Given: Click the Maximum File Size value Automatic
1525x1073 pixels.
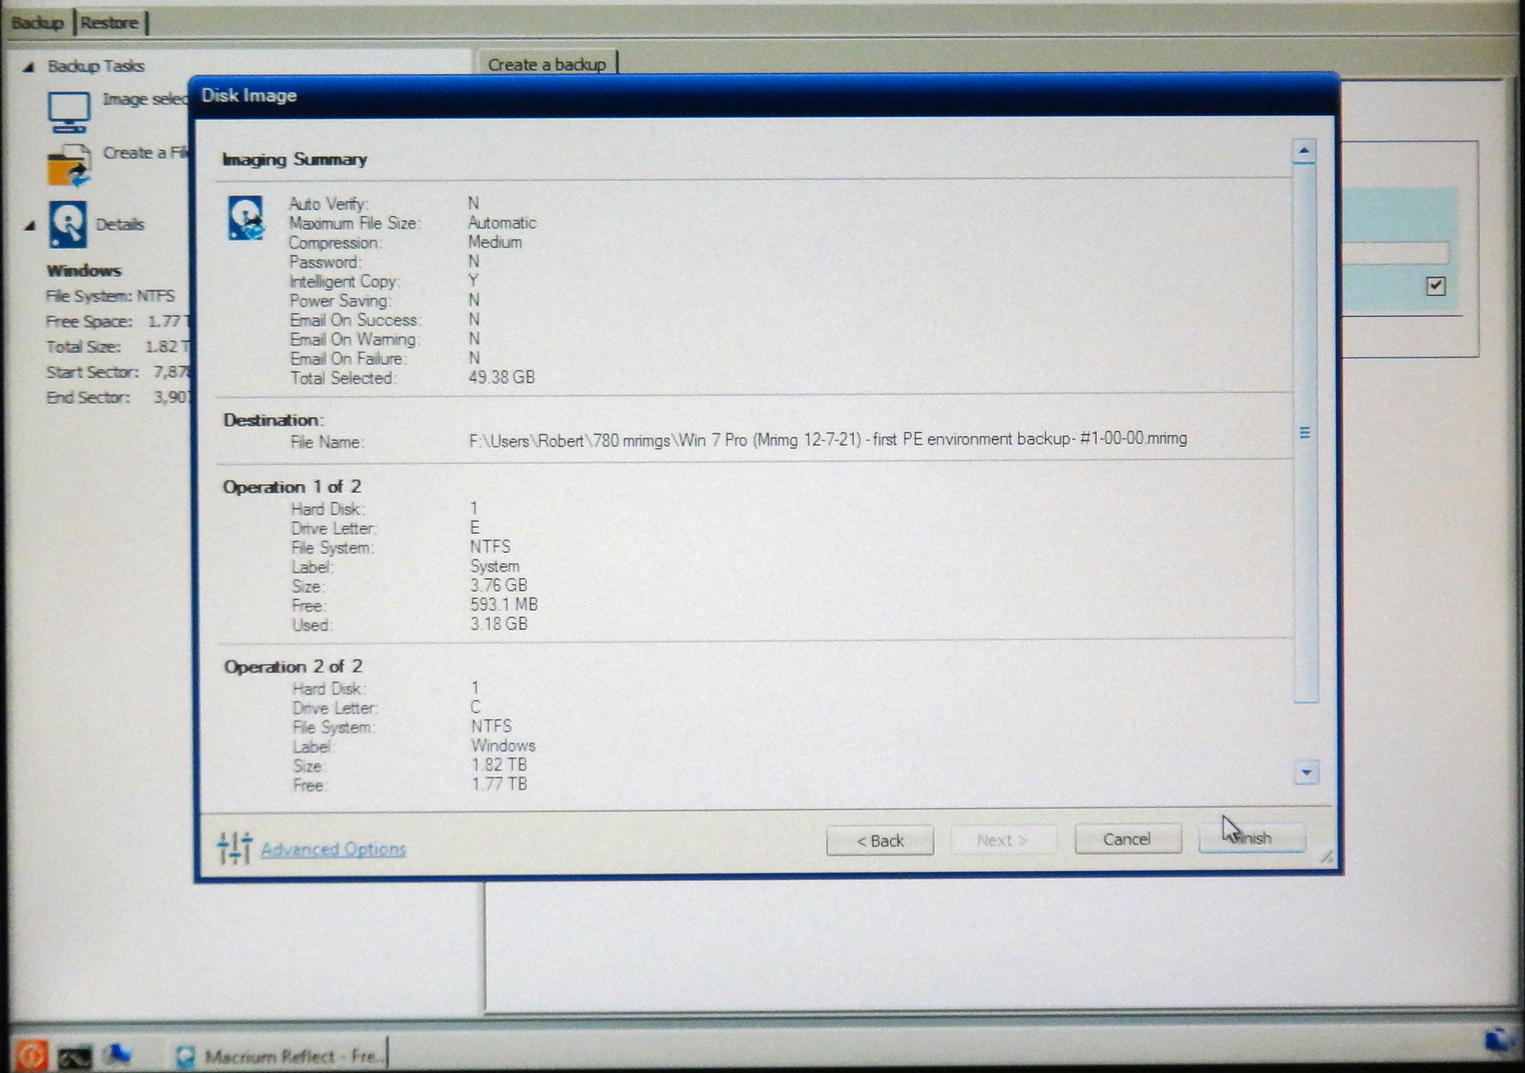Looking at the screenshot, I should click(502, 223).
